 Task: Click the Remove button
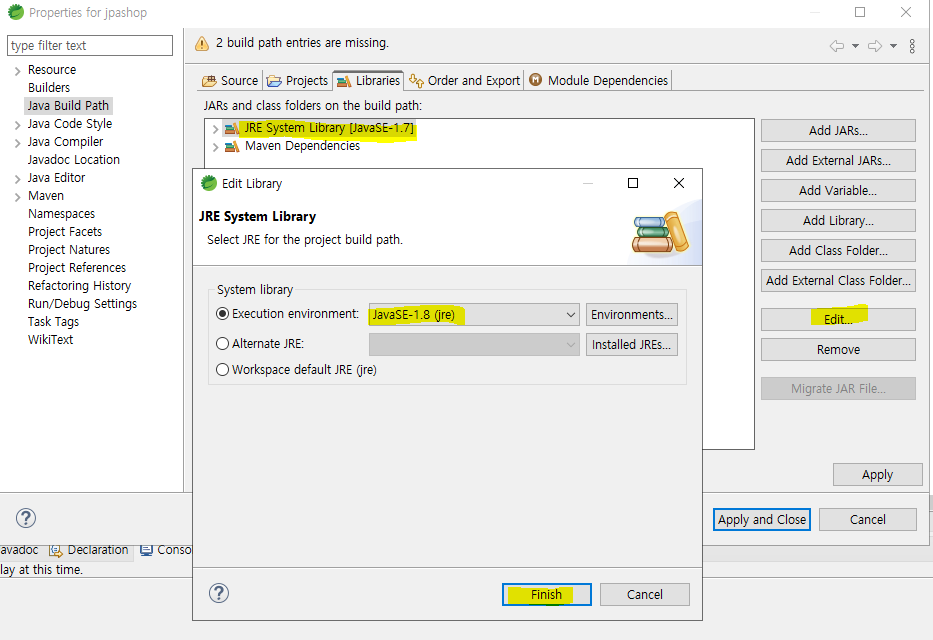pos(838,350)
